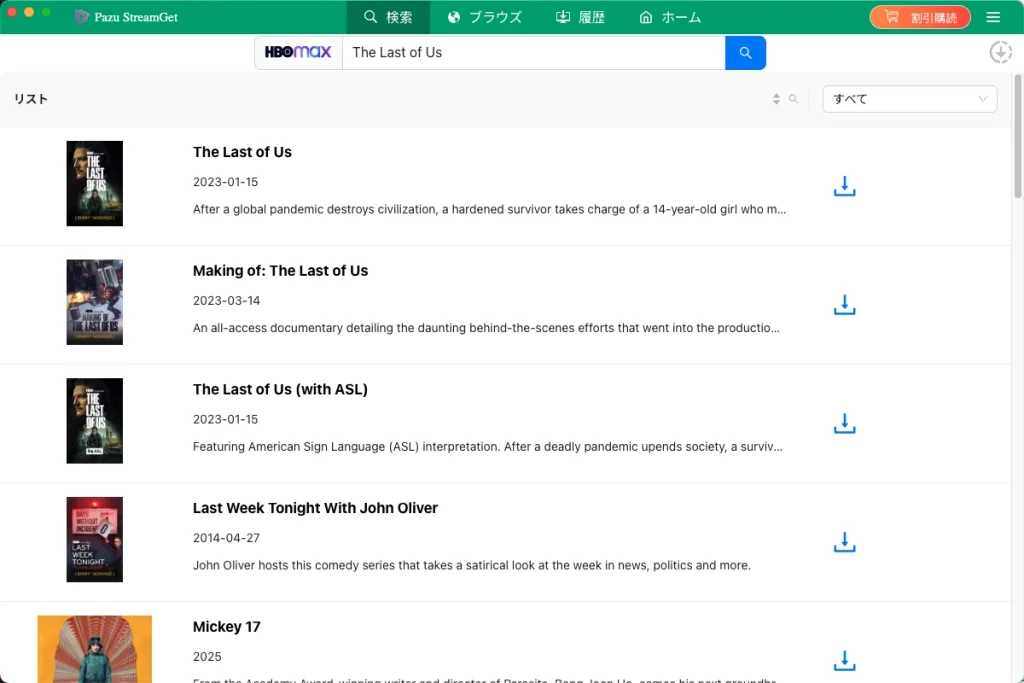Download The Last of Us (with ASL)
This screenshot has width=1024, height=683.
pos(844,424)
